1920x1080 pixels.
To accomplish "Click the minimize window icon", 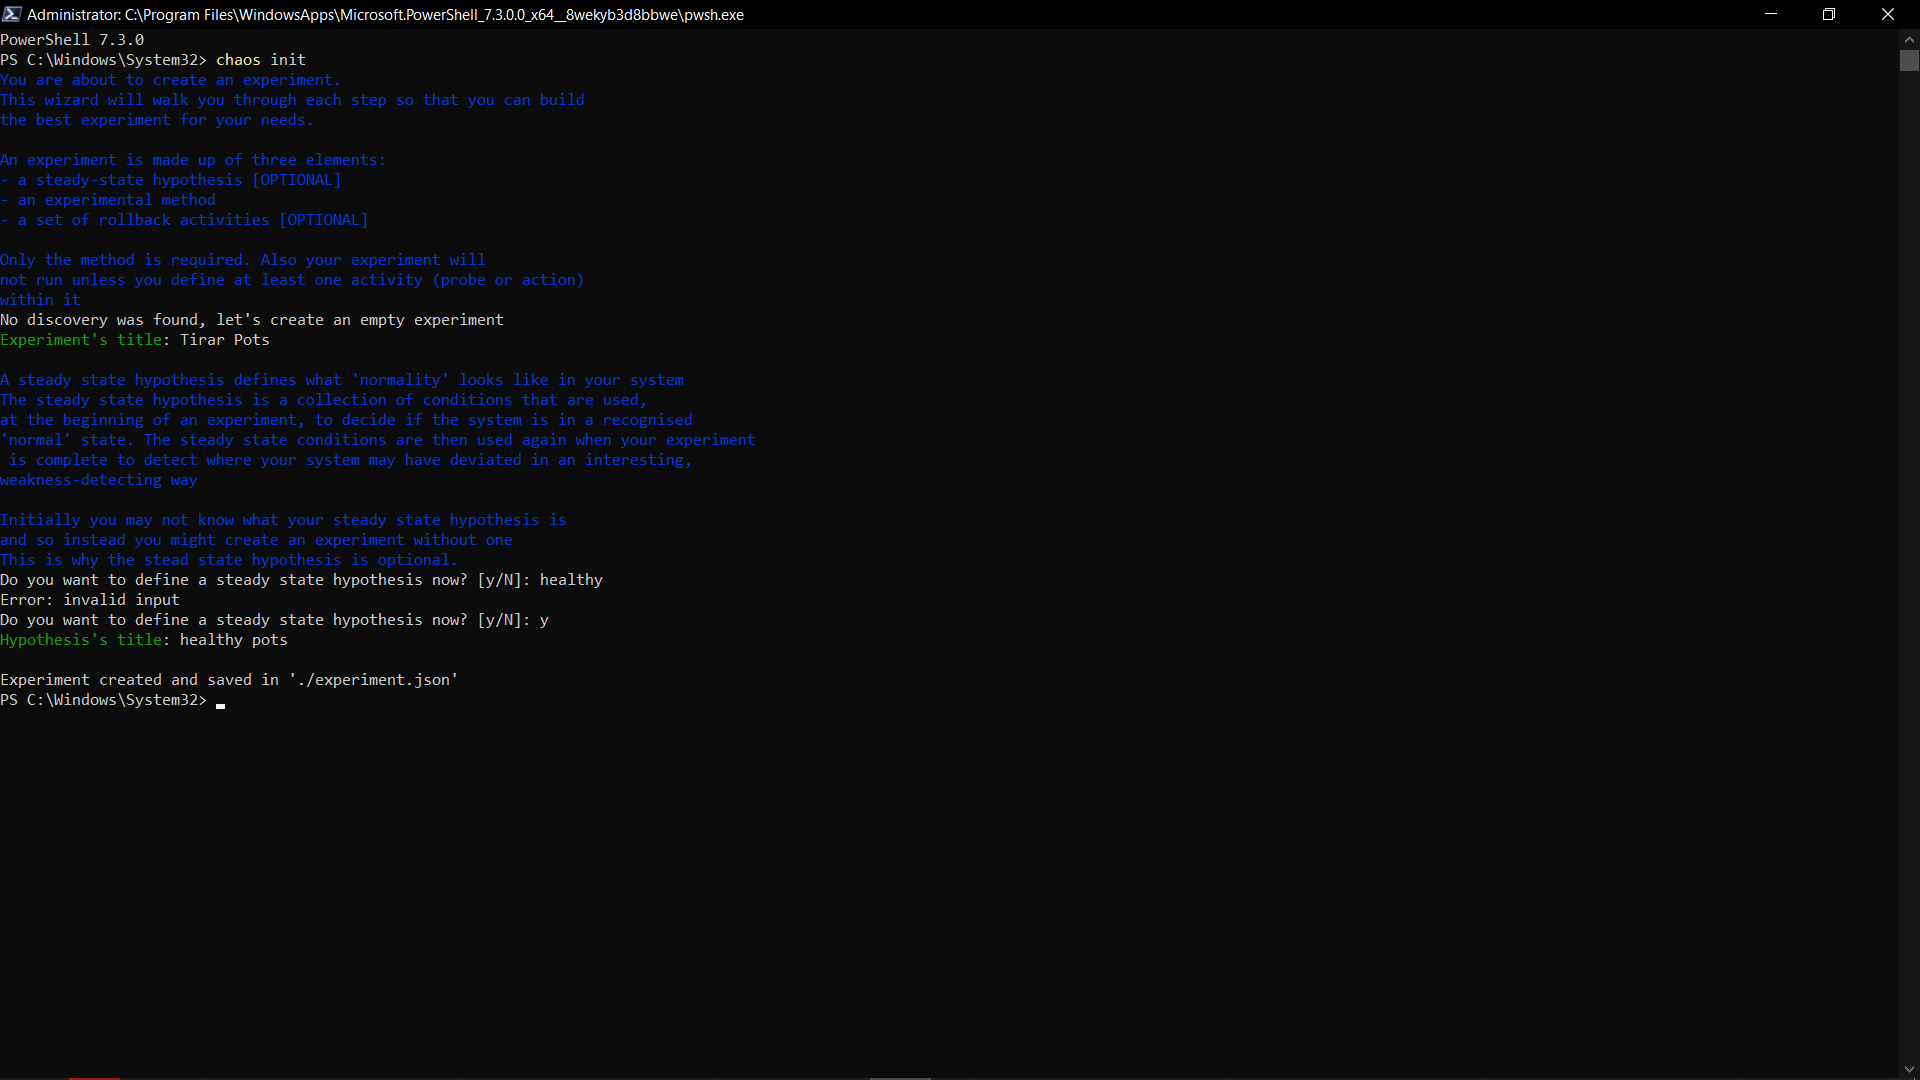I will pos(1770,14).
